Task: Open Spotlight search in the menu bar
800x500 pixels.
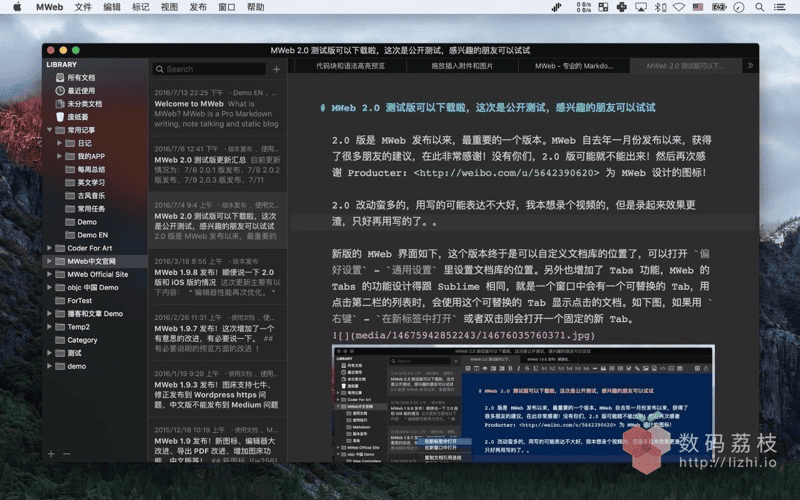Action: (x=760, y=7)
